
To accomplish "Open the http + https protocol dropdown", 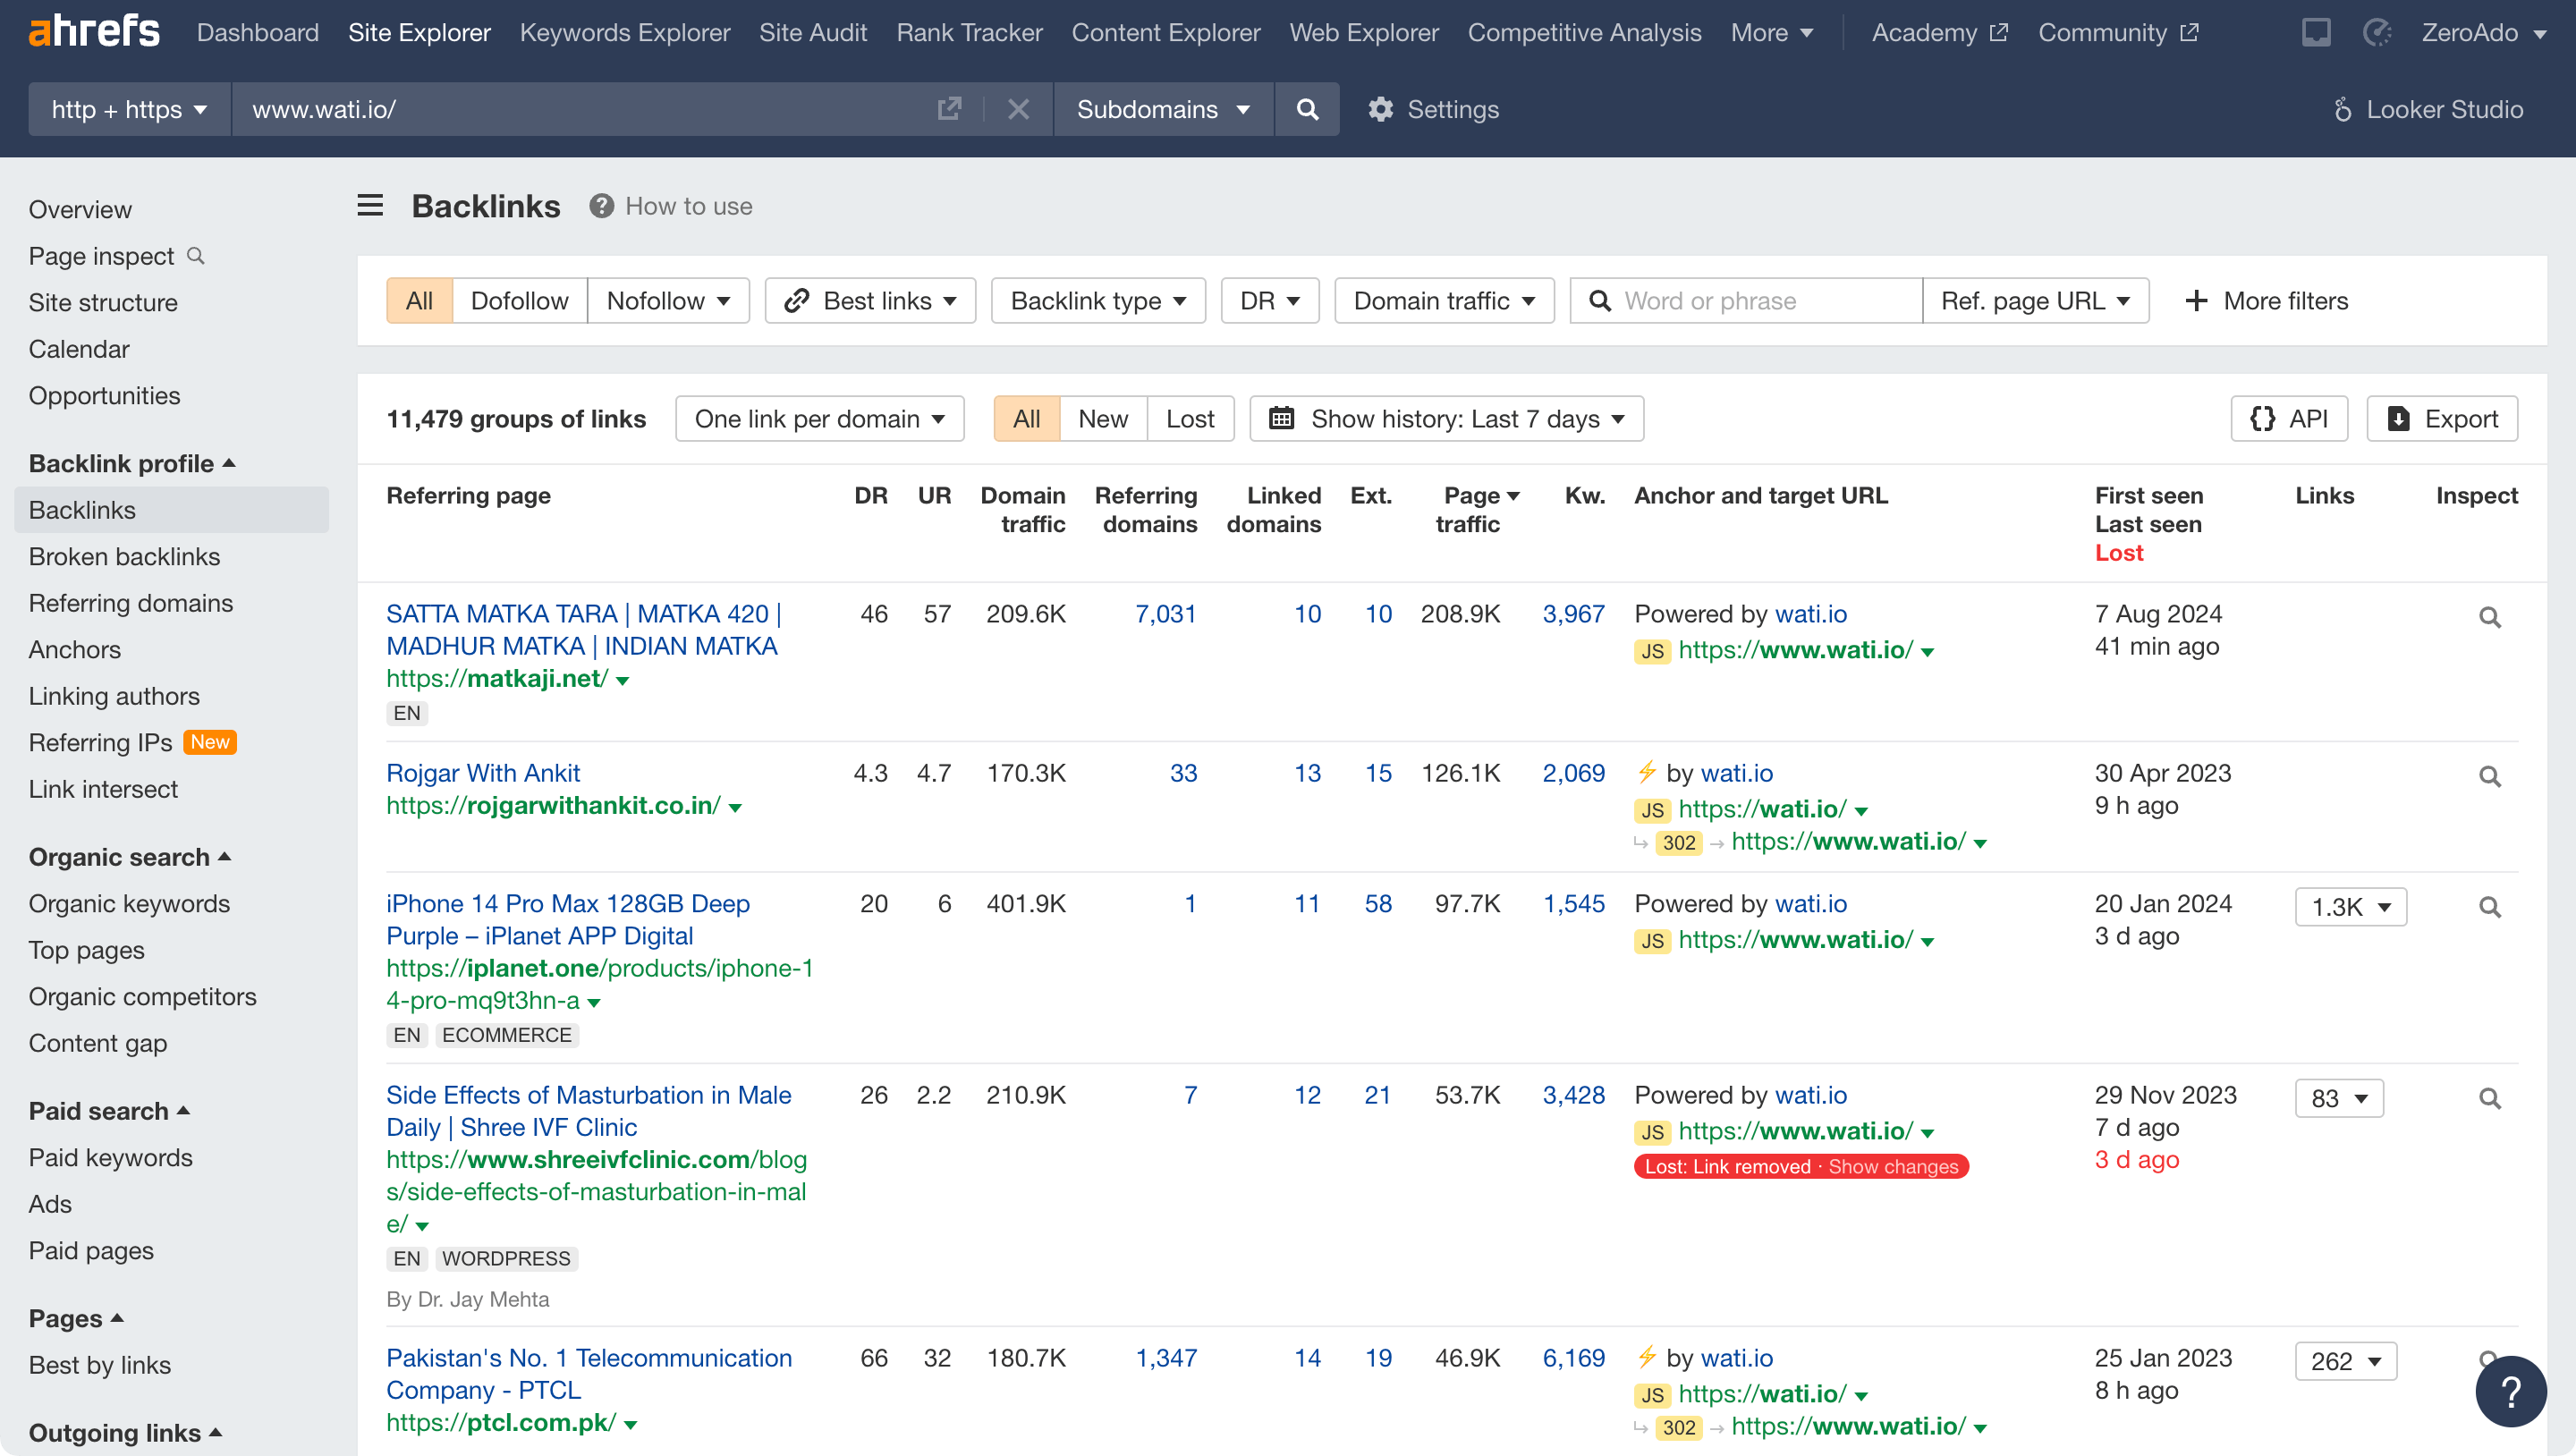I will 129,109.
